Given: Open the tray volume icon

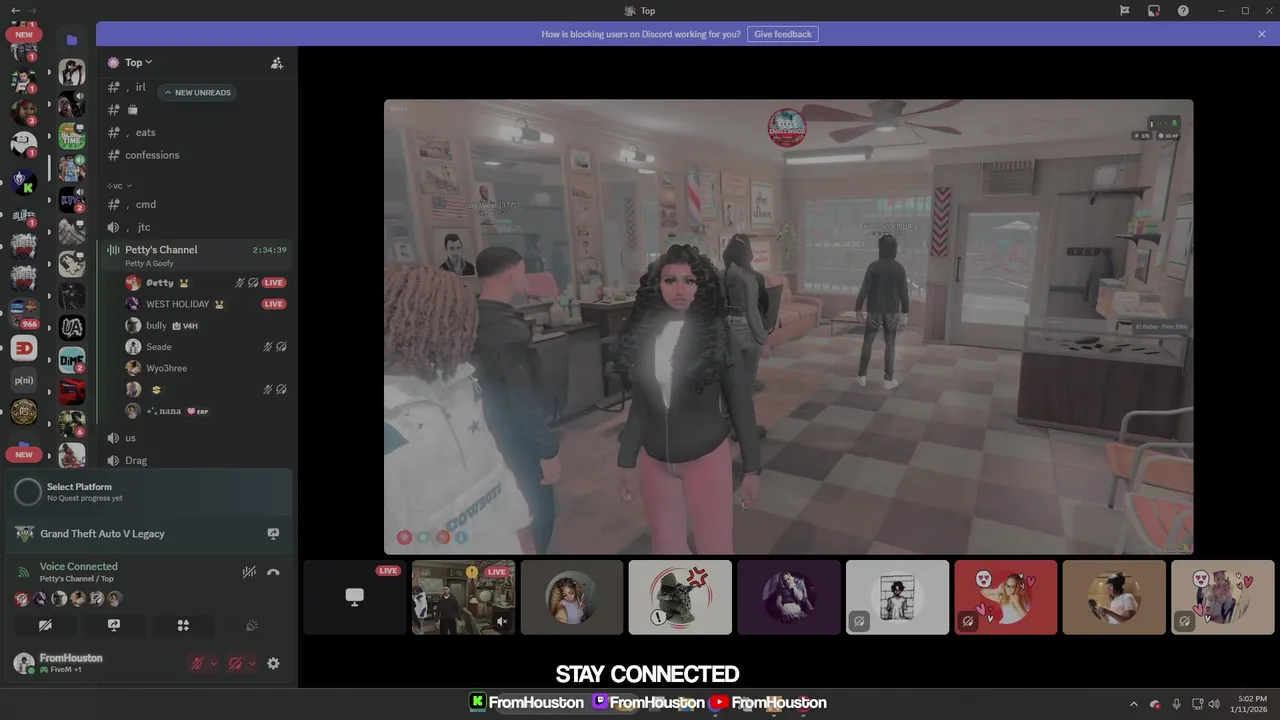Looking at the screenshot, I should (1214, 704).
